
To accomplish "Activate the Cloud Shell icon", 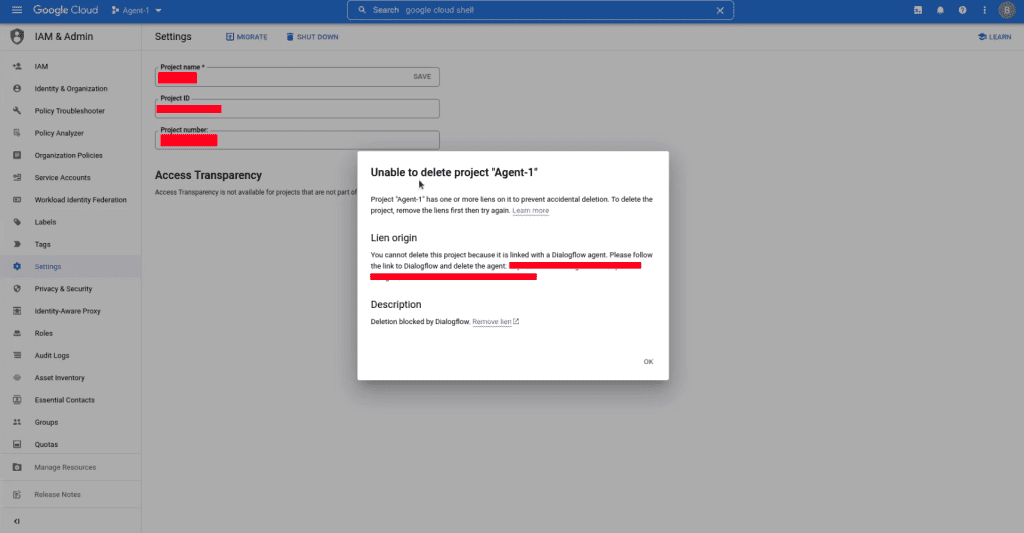I will point(918,10).
